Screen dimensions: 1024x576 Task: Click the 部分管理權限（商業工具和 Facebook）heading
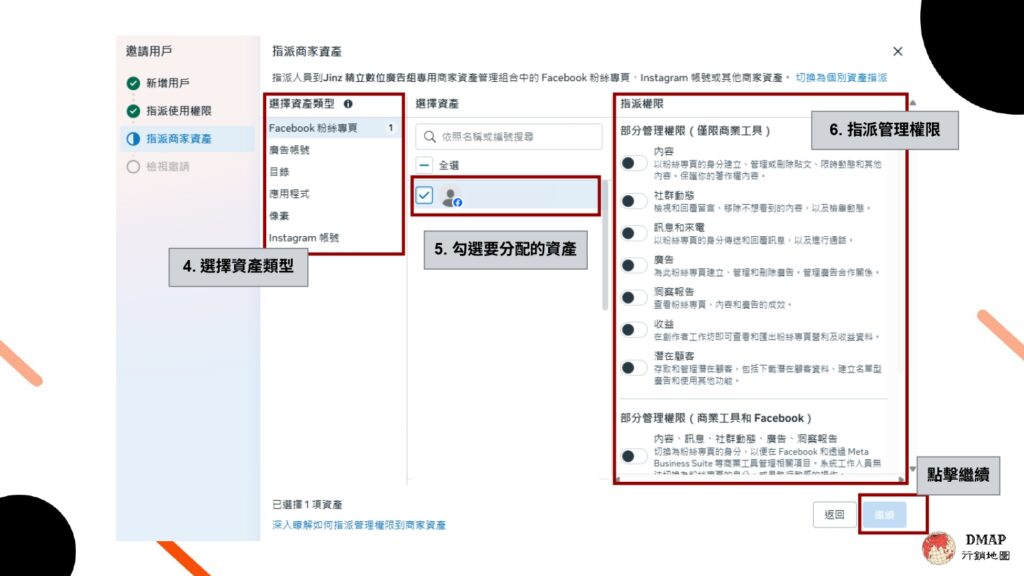point(716,418)
